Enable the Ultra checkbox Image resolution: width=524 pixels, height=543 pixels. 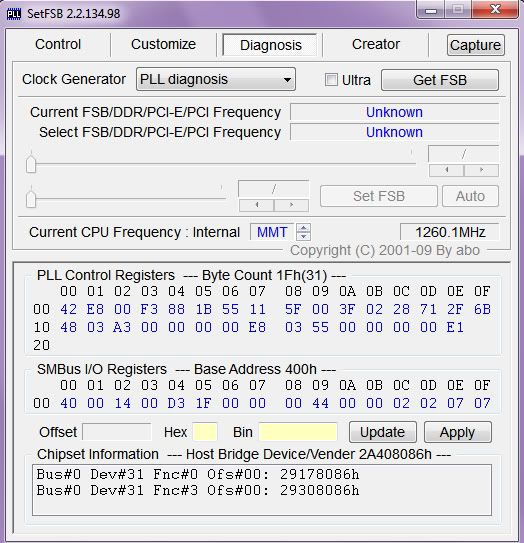point(331,80)
